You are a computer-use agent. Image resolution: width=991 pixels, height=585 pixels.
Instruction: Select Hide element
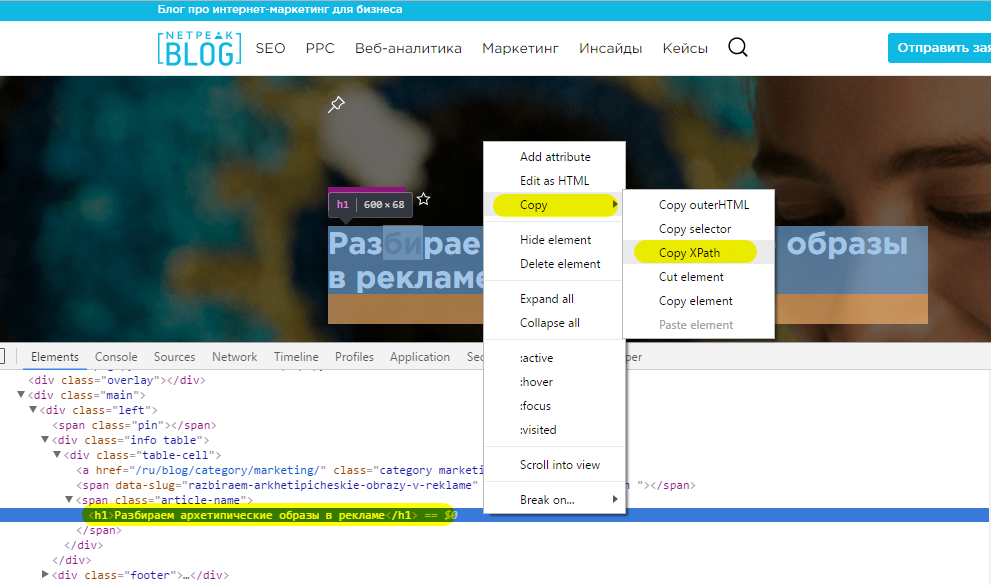point(555,240)
